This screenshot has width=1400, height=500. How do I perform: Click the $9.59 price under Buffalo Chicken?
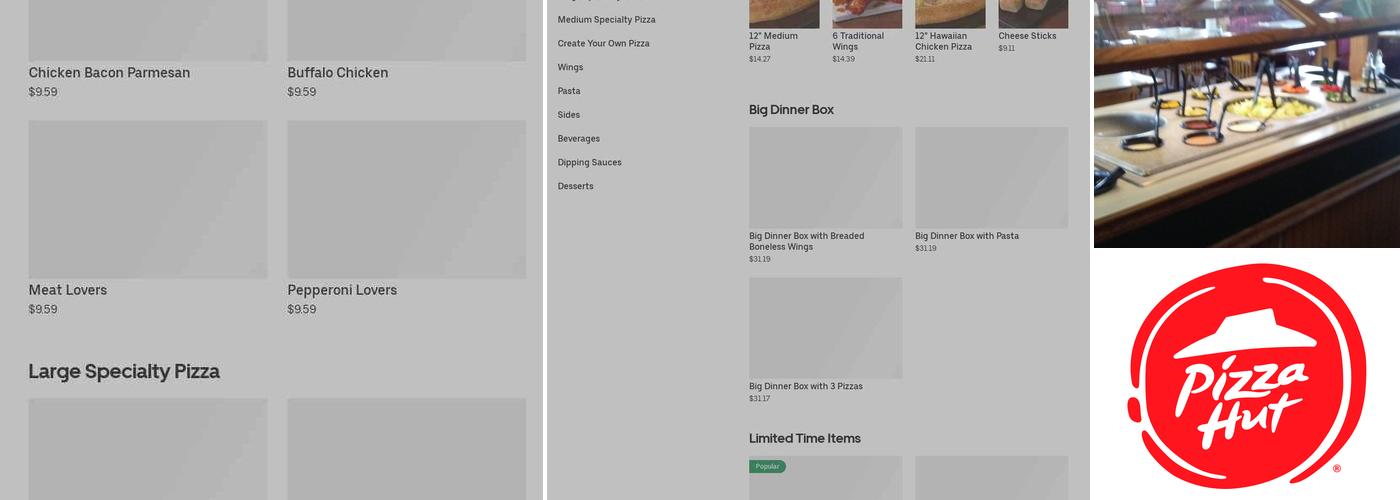coord(302,92)
